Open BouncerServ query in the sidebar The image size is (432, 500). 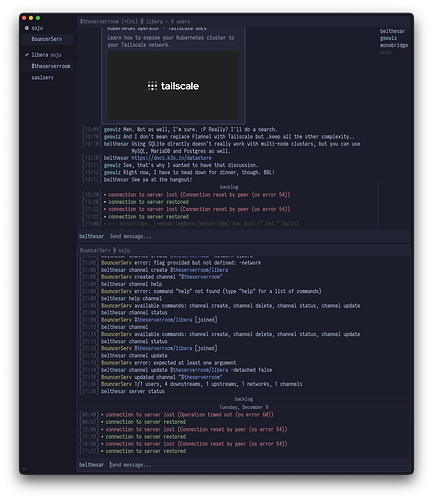47,39
